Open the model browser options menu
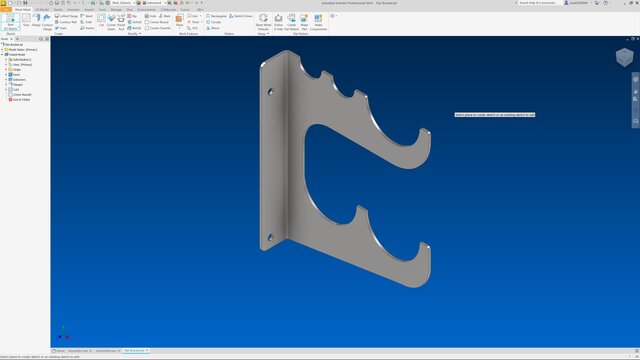Image resolution: width=640 pixels, height=360 pixels. (47, 39)
